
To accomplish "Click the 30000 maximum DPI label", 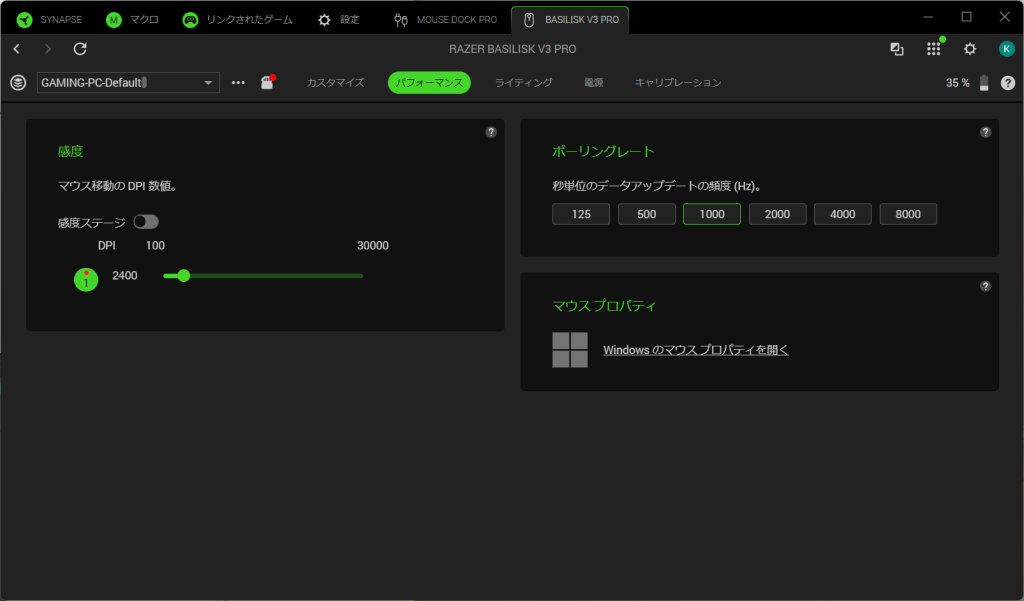I will (373, 246).
